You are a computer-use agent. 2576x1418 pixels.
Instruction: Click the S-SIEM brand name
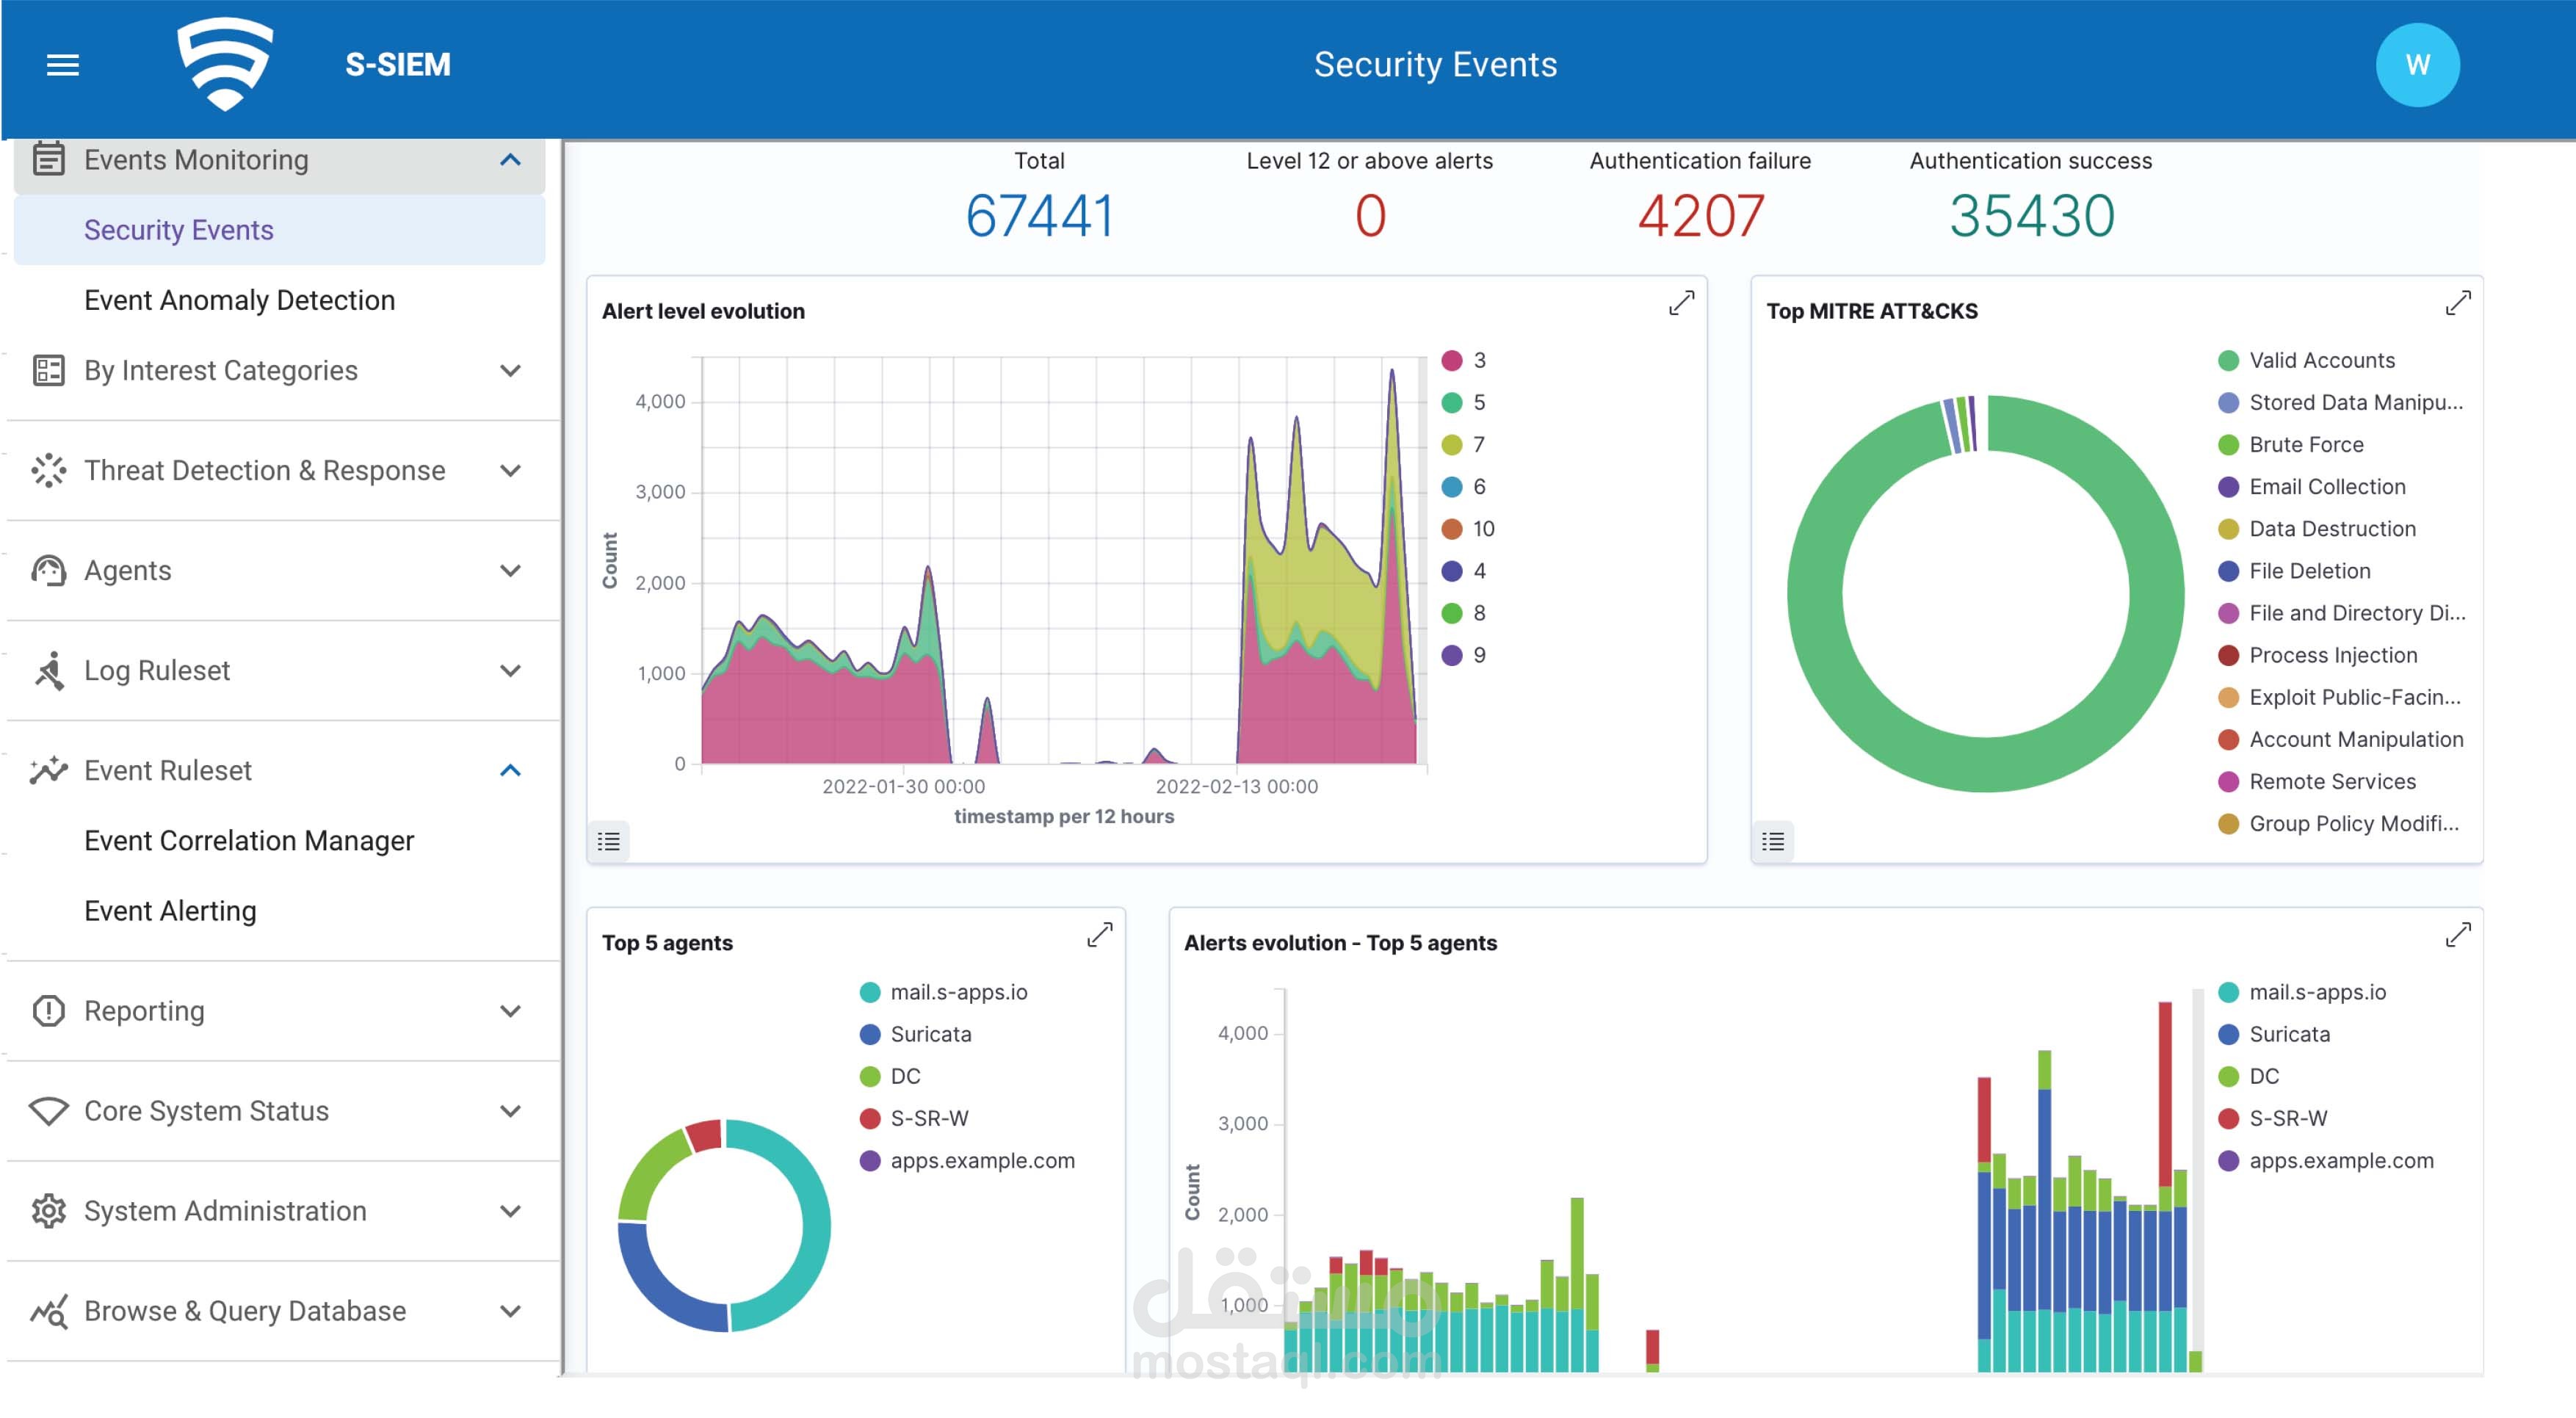tap(398, 65)
